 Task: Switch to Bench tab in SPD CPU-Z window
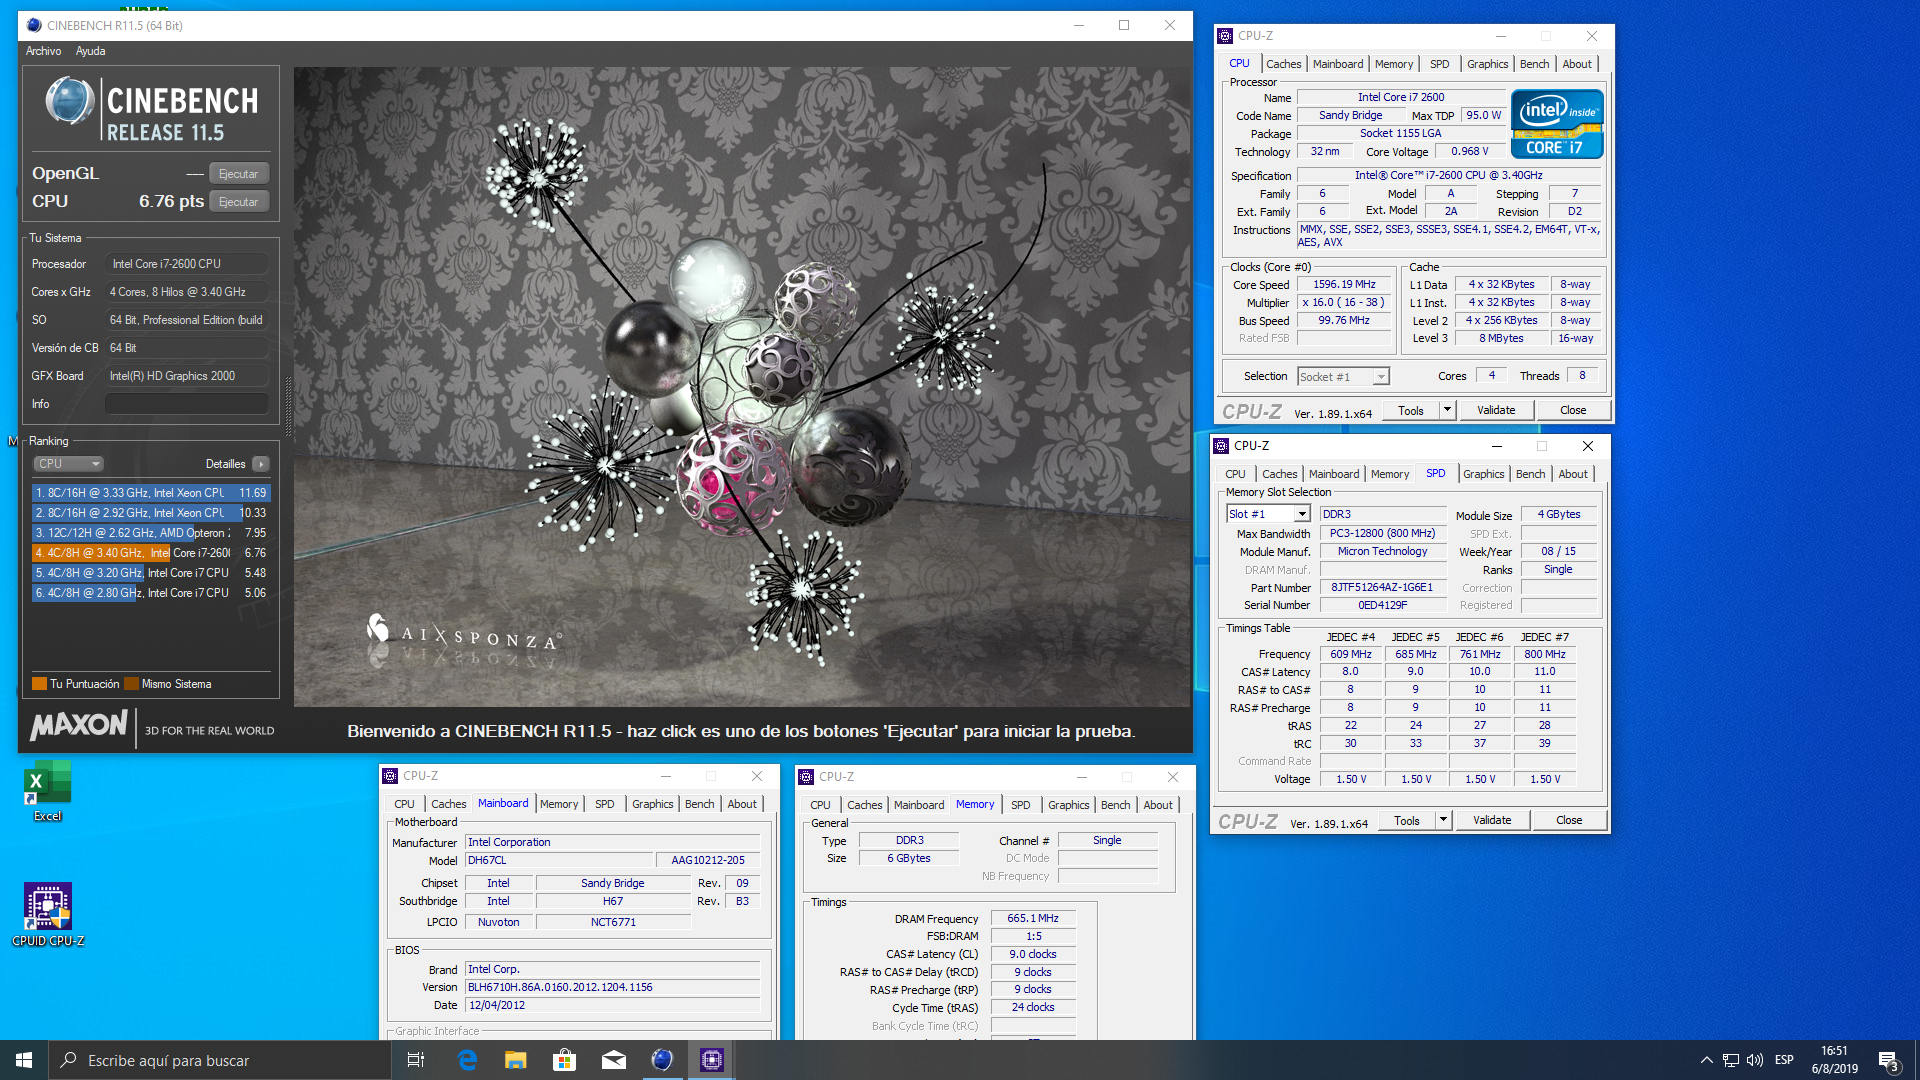pyautogui.click(x=1530, y=474)
